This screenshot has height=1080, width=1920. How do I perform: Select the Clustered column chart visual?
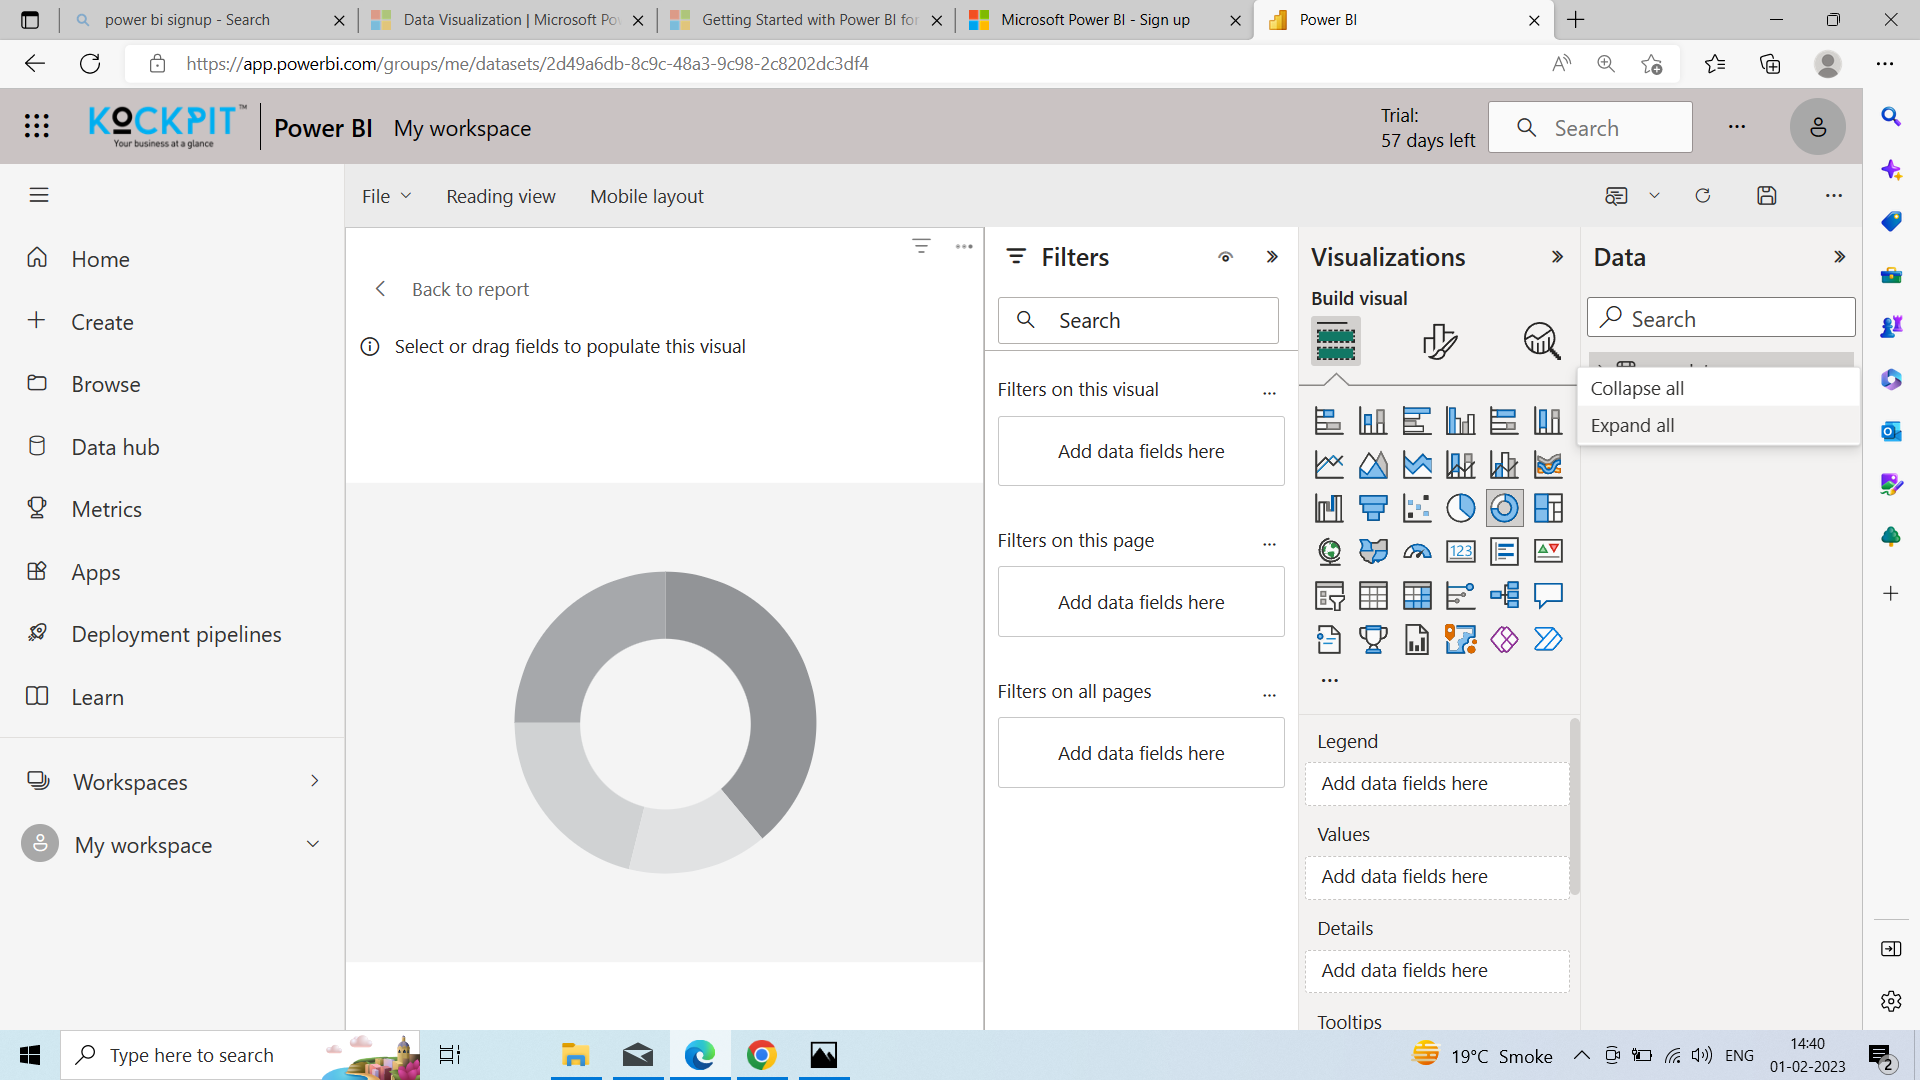tap(1461, 421)
